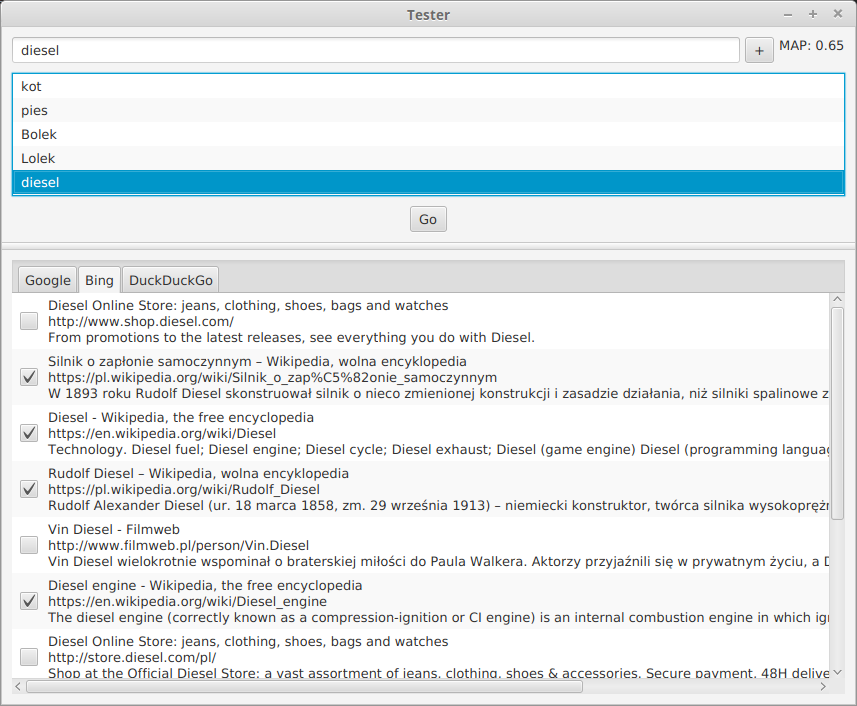Switch to the DuckDuckGo tab

pyautogui.click(x=171, y=280)
